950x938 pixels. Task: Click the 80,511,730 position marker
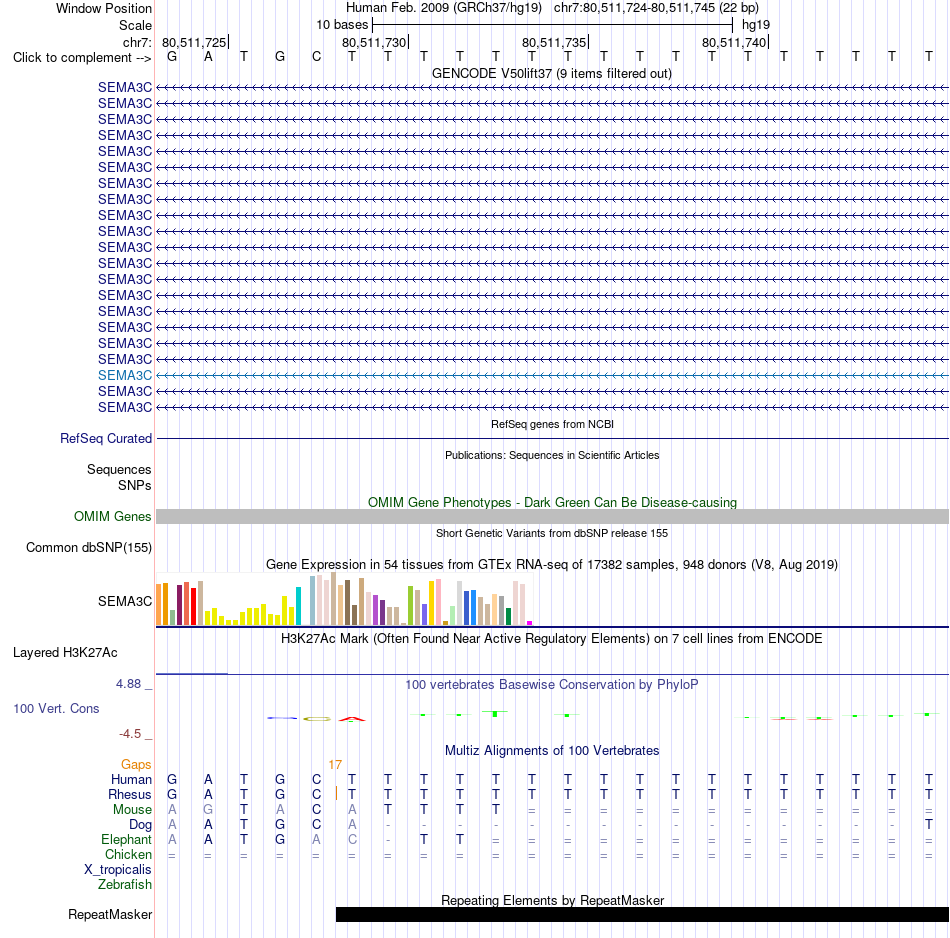(374, 42)
